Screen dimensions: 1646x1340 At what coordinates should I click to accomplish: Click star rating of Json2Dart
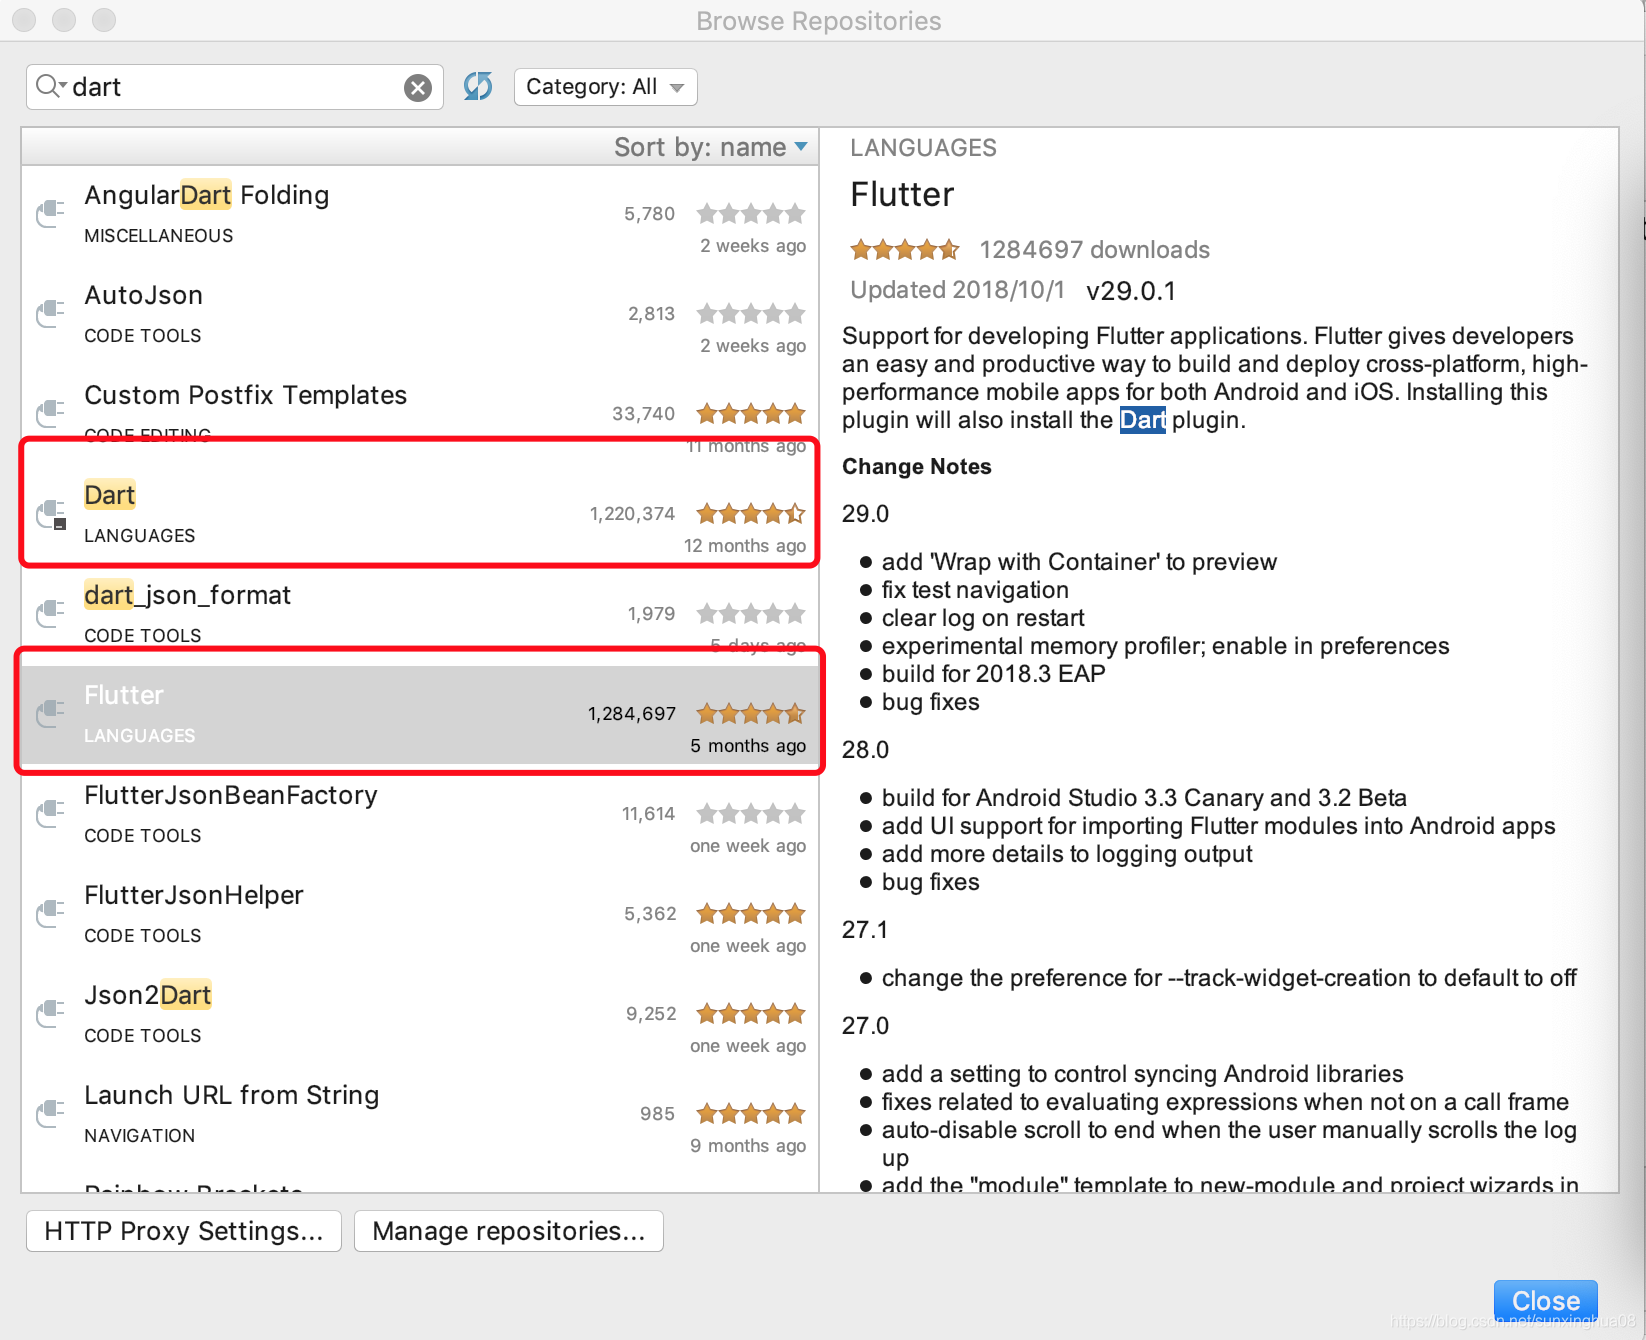(751, 1014)
